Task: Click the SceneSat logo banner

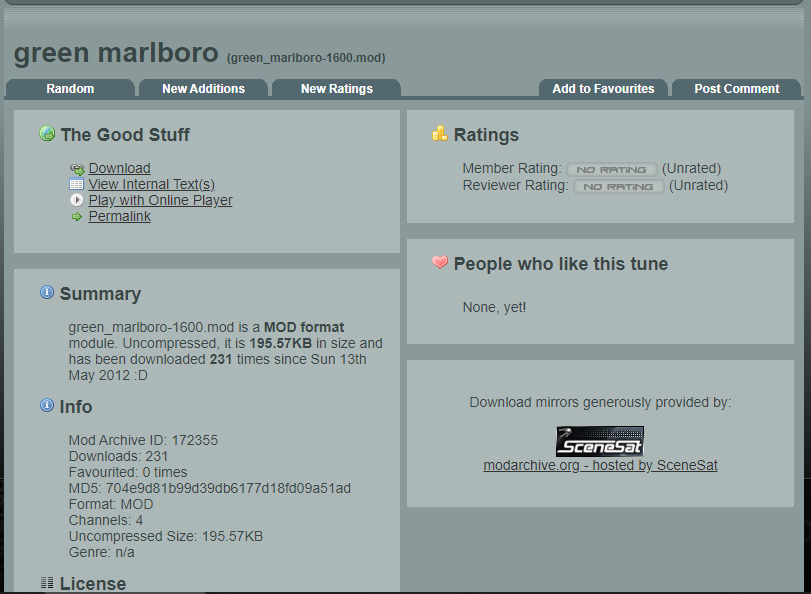Action: pos(600,441)
